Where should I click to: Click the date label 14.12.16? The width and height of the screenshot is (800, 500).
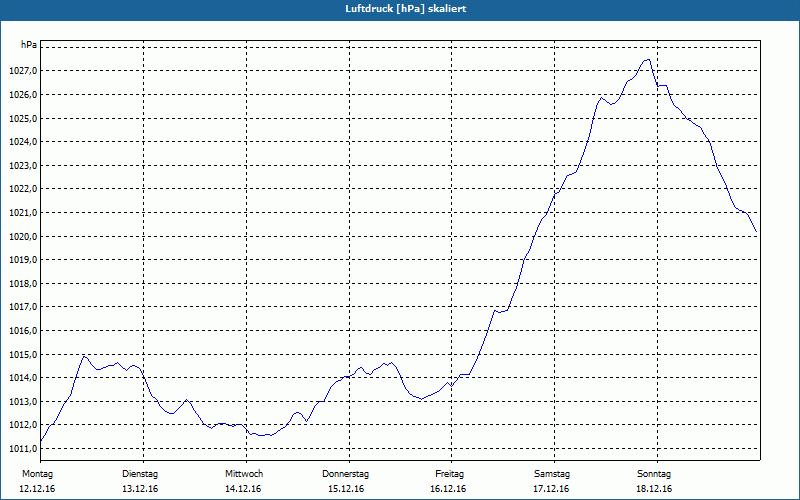click(243, 489)
